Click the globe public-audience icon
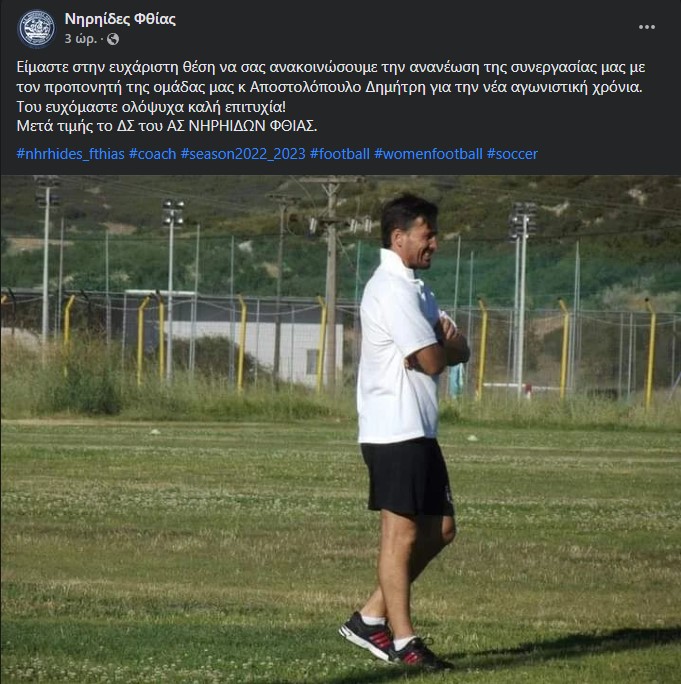Screen dimensions: 681x684 pos(113,39)
